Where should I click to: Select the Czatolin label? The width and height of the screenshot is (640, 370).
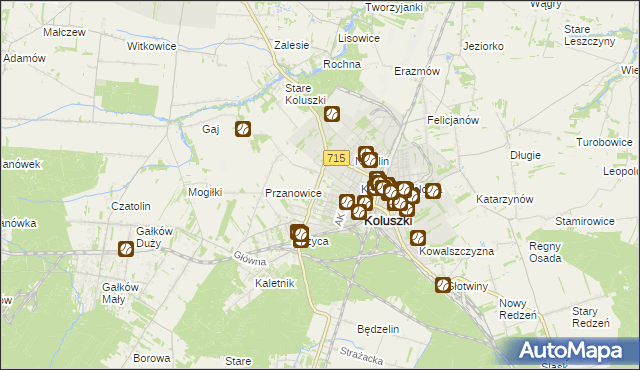tap(131, 206)
